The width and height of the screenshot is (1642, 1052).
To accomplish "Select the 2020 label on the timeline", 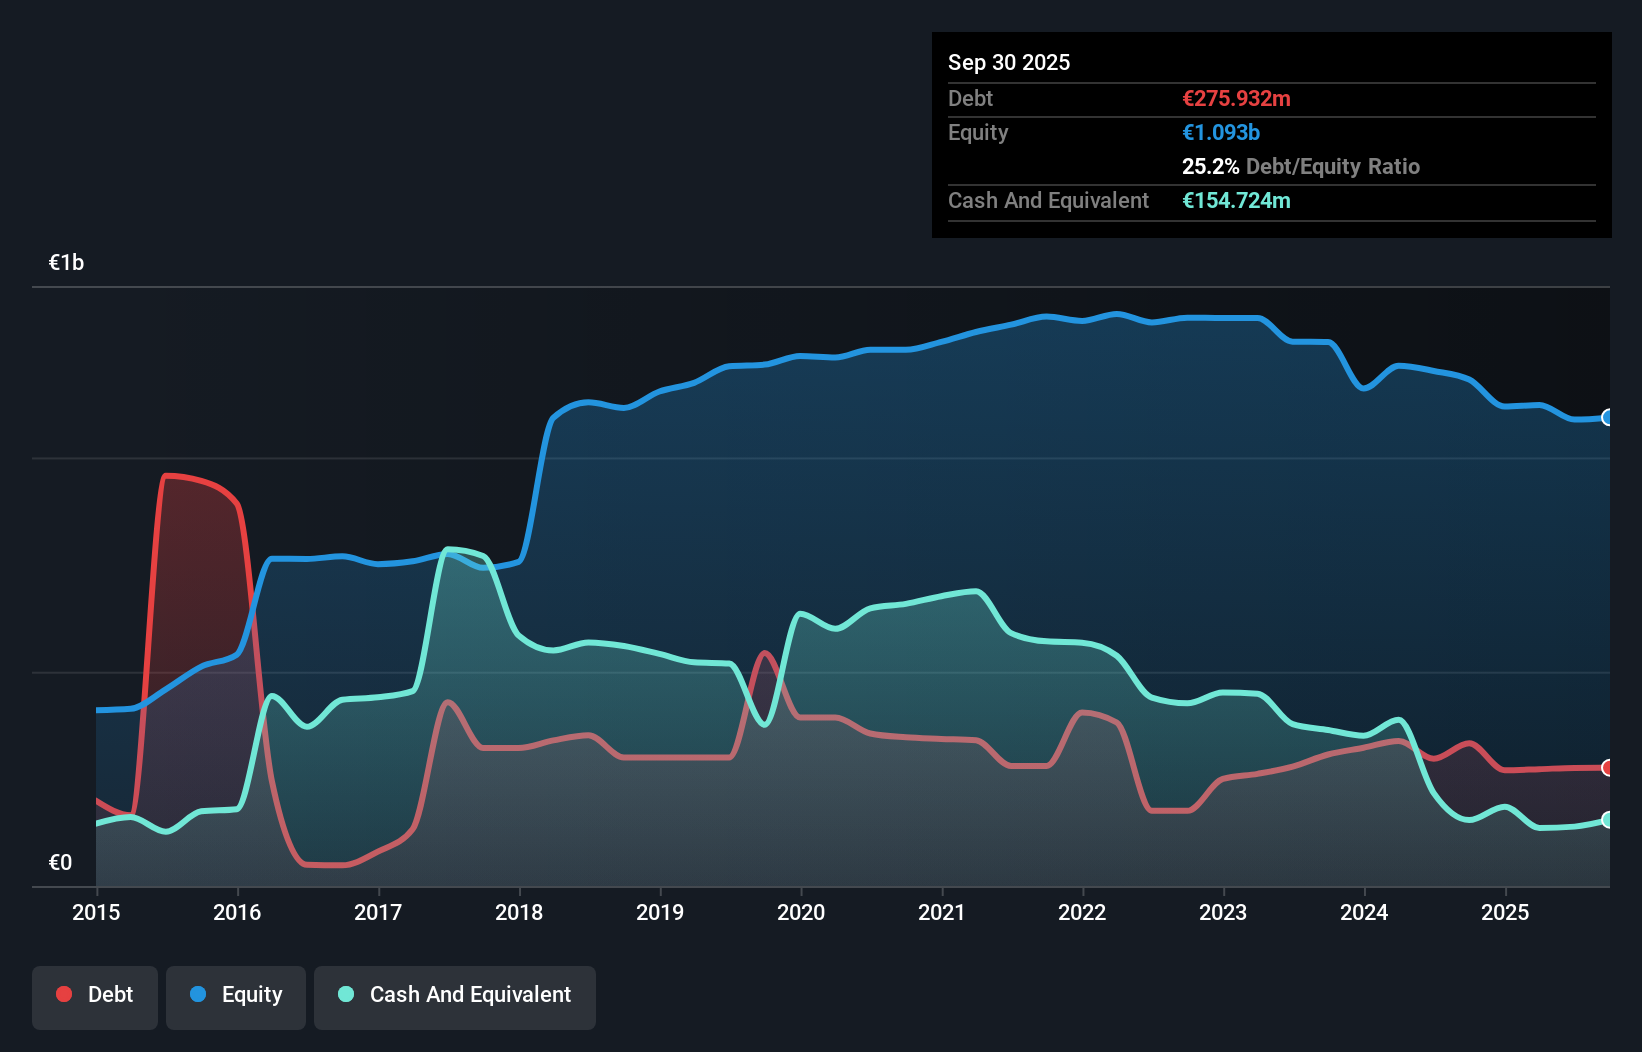I will 801,912.
